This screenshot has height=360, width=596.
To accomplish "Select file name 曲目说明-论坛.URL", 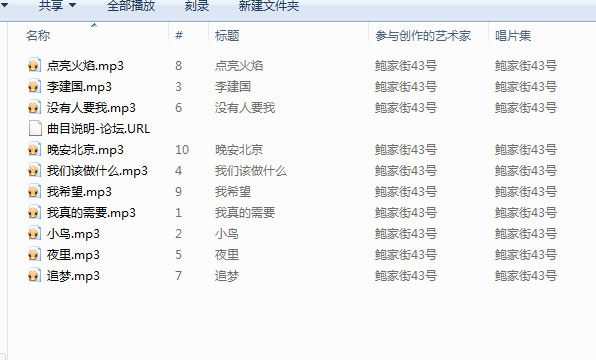I will pyautogui.click(x=98, y=129).
